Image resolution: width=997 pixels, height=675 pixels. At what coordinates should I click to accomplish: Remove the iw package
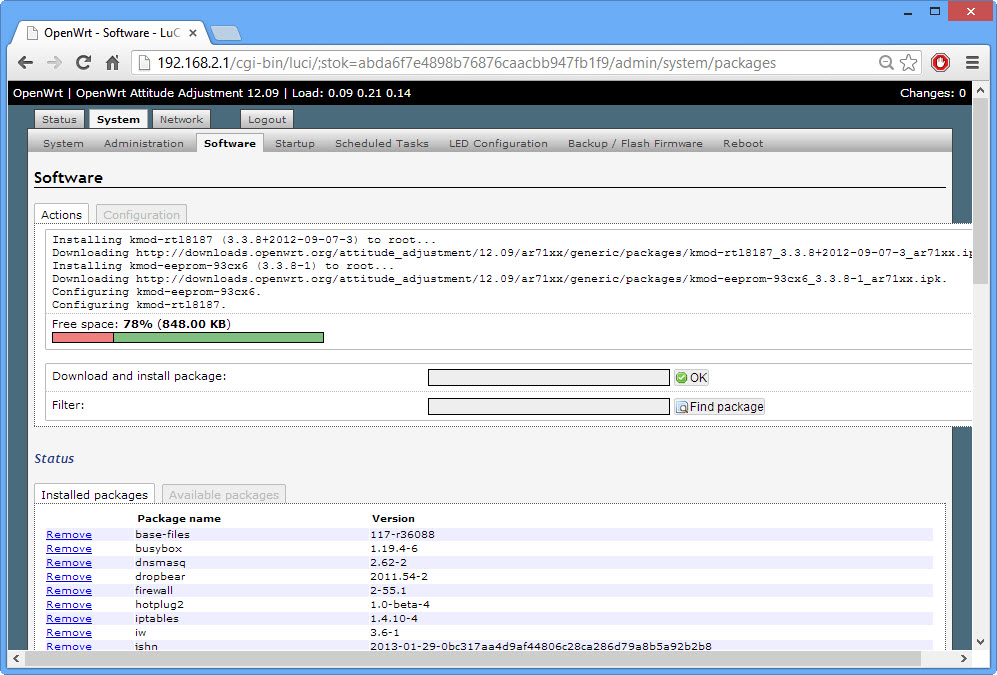(69, 632)
